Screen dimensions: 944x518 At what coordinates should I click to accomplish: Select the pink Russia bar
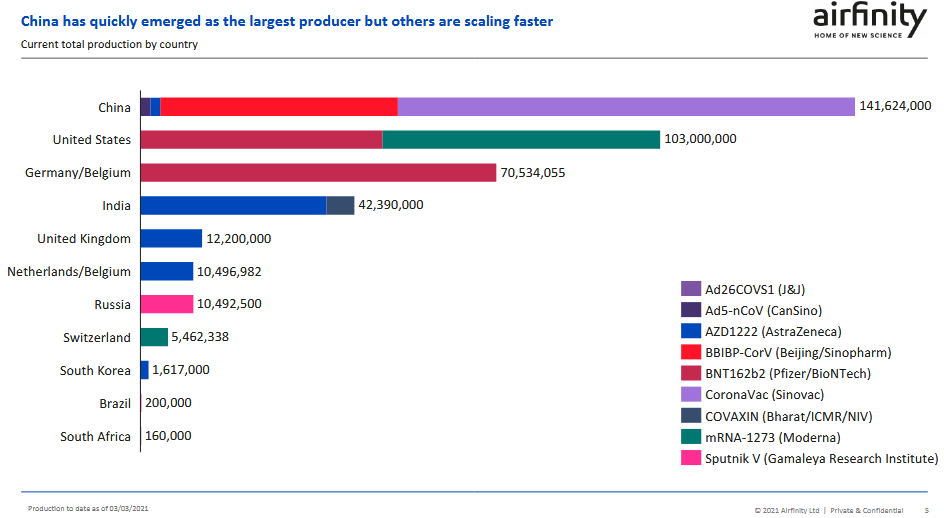(167, 304)
